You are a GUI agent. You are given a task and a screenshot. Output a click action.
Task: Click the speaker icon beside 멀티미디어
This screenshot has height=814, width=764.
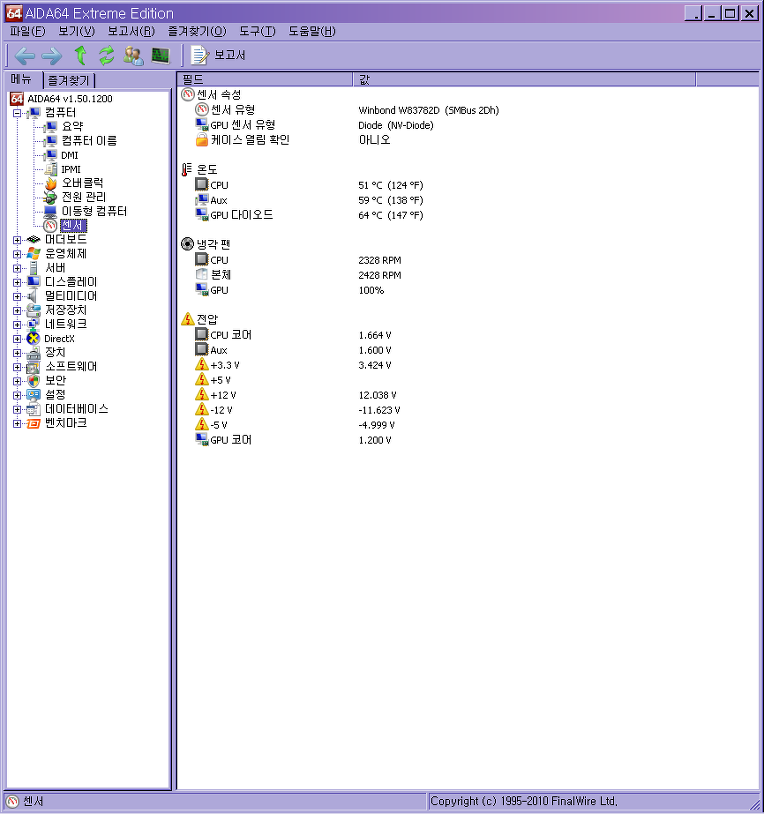coord(33,296)
